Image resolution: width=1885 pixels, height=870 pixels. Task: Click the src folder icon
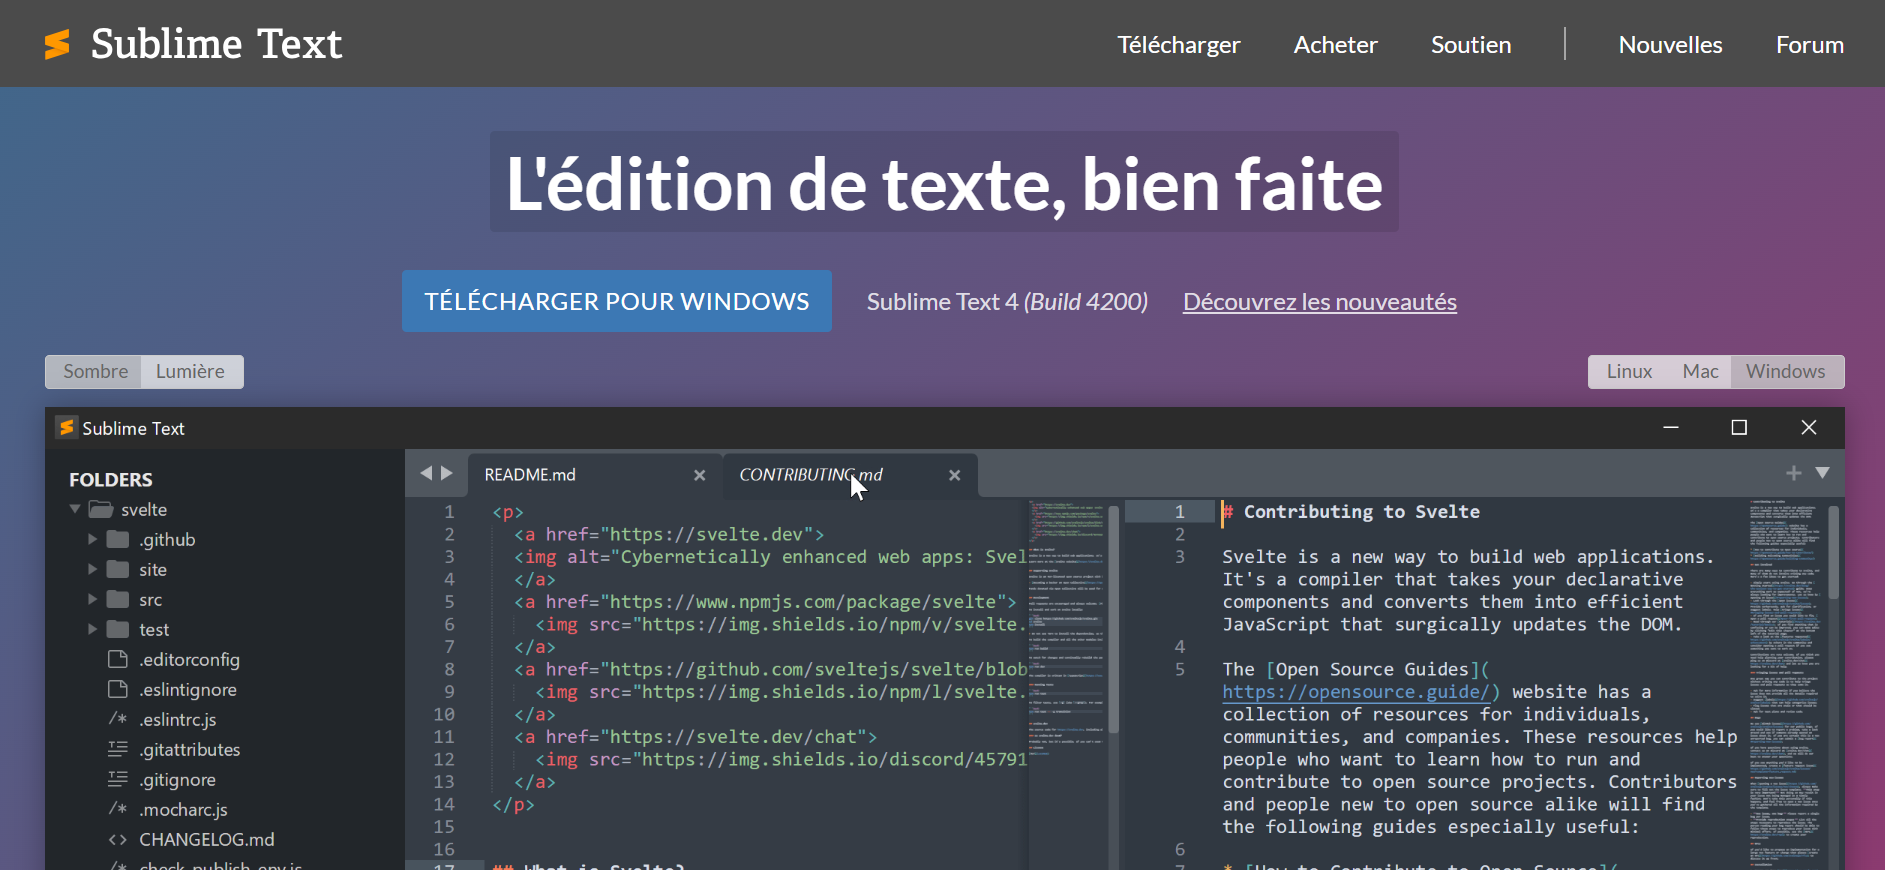(x=118, y=599)
